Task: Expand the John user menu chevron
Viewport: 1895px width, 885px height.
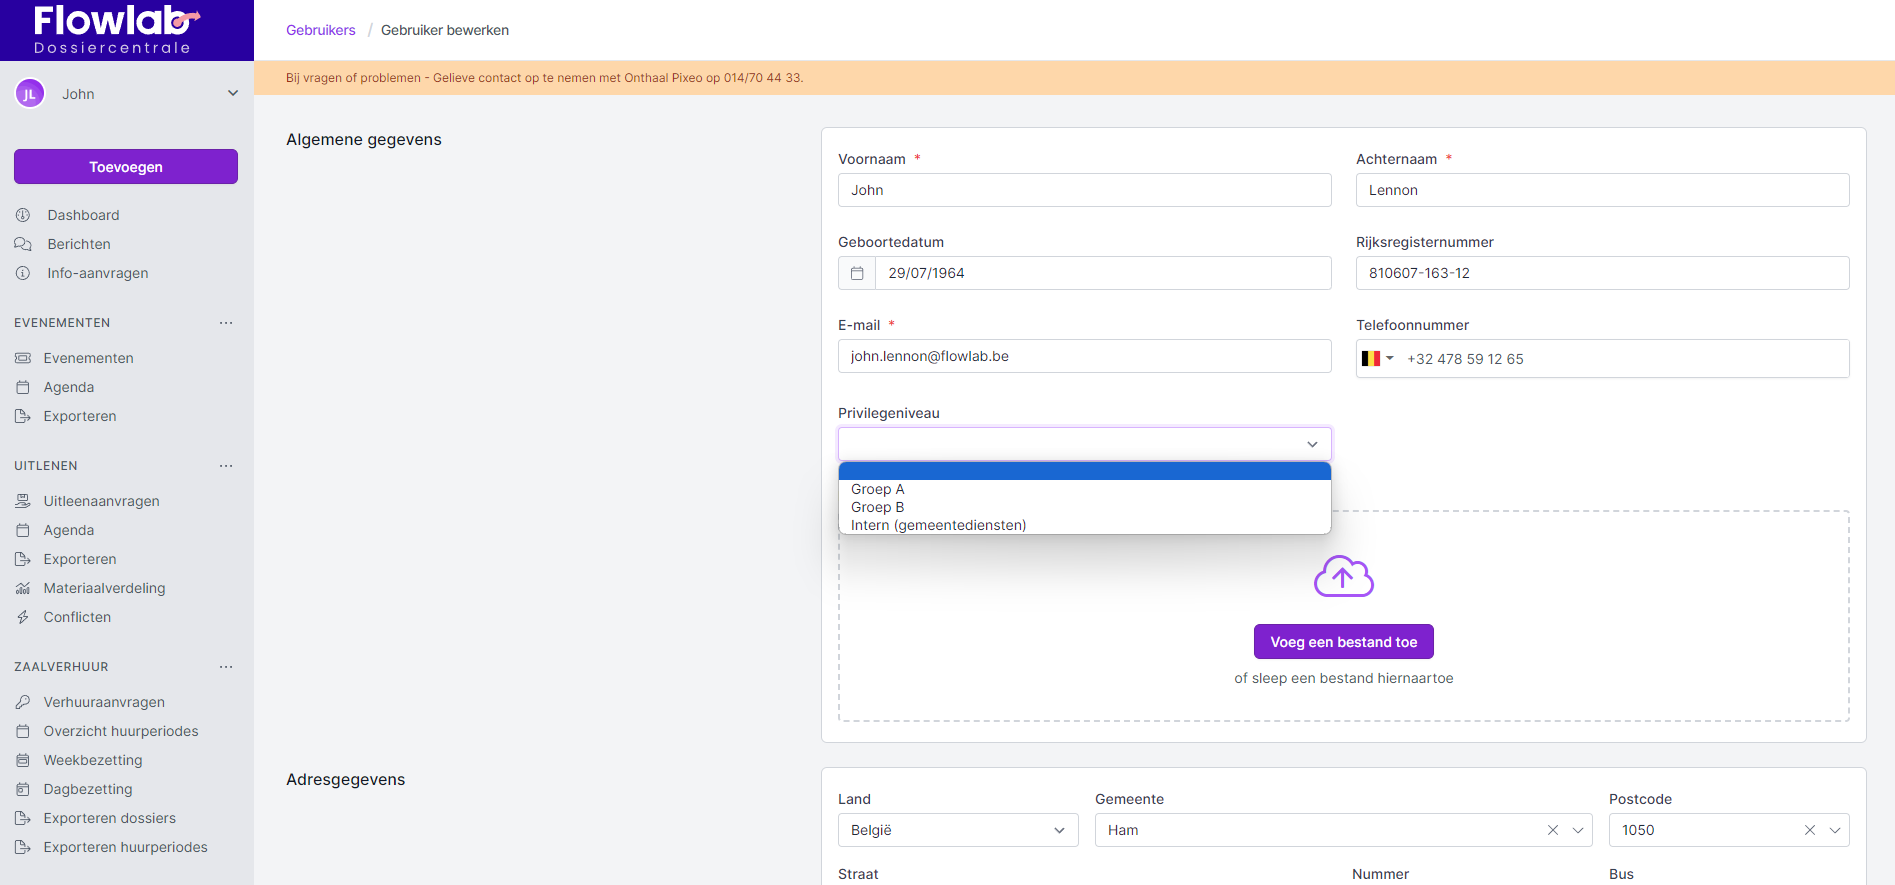Action: click(x=233, y=94)
